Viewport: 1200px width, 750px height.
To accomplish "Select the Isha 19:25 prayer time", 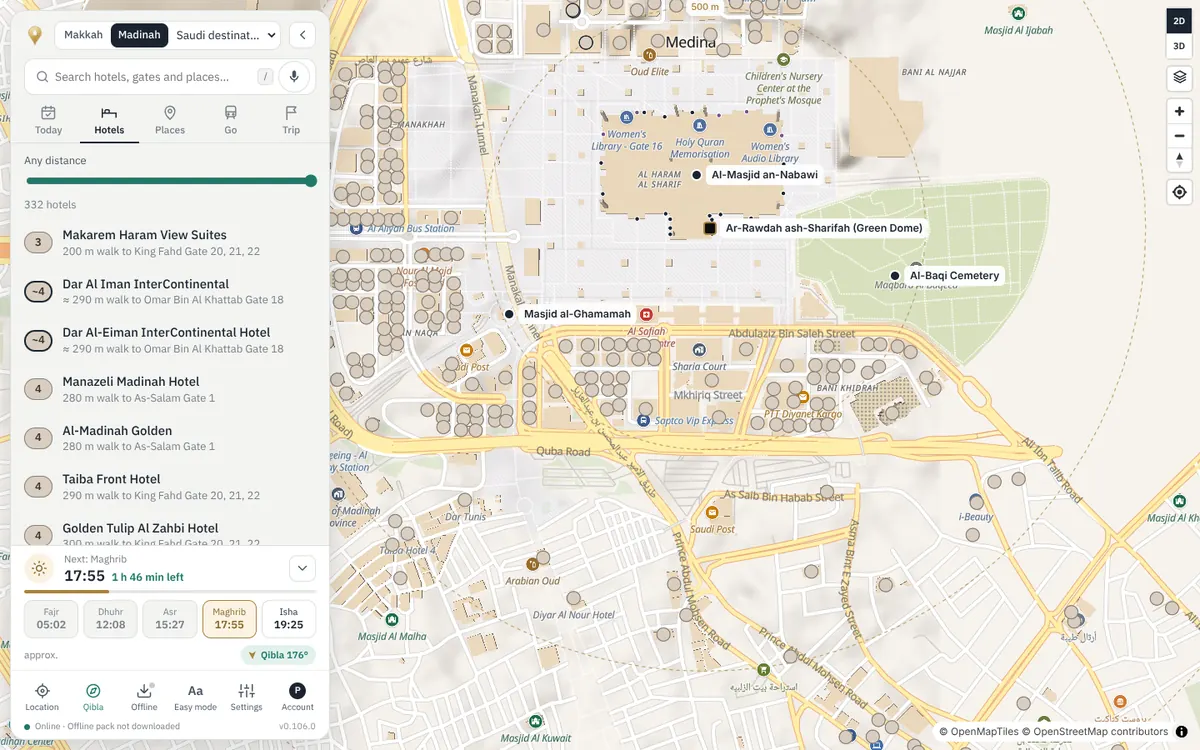I will point(289,619).
